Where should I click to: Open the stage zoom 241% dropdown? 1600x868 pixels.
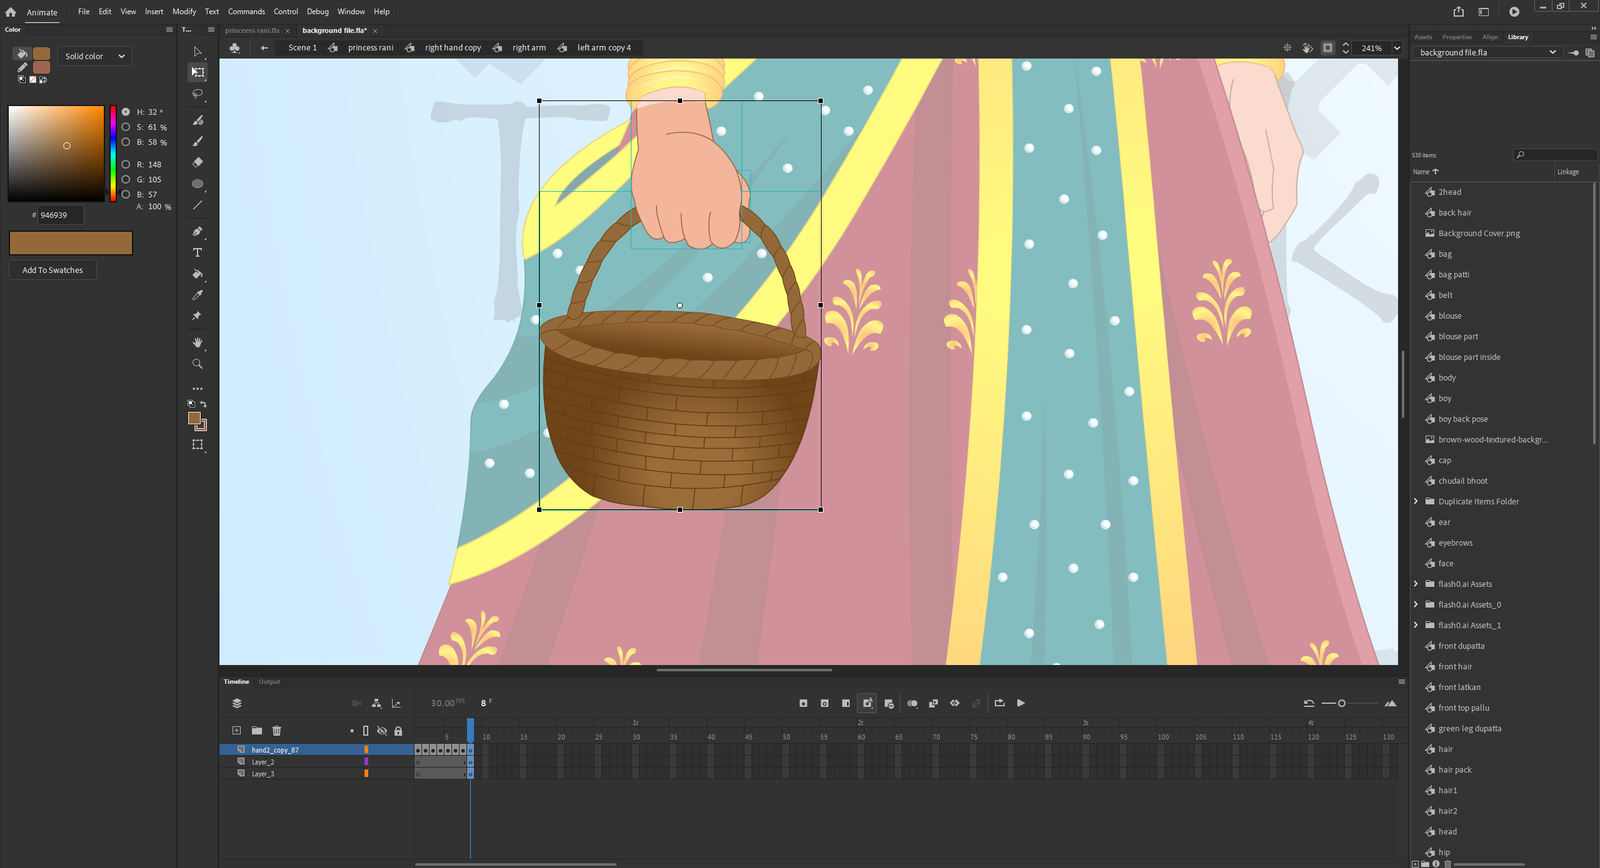pyautogui.click(x=1397, y=48)
